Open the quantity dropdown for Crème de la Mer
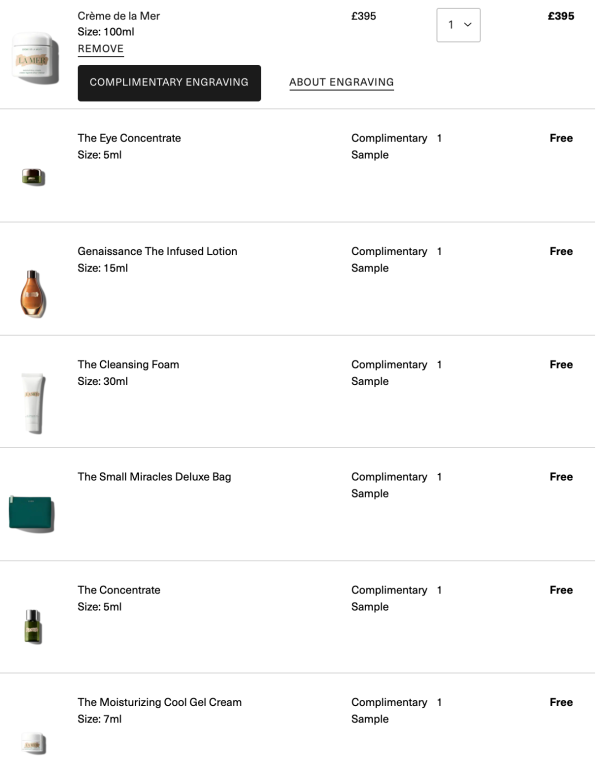 (458, 25)
